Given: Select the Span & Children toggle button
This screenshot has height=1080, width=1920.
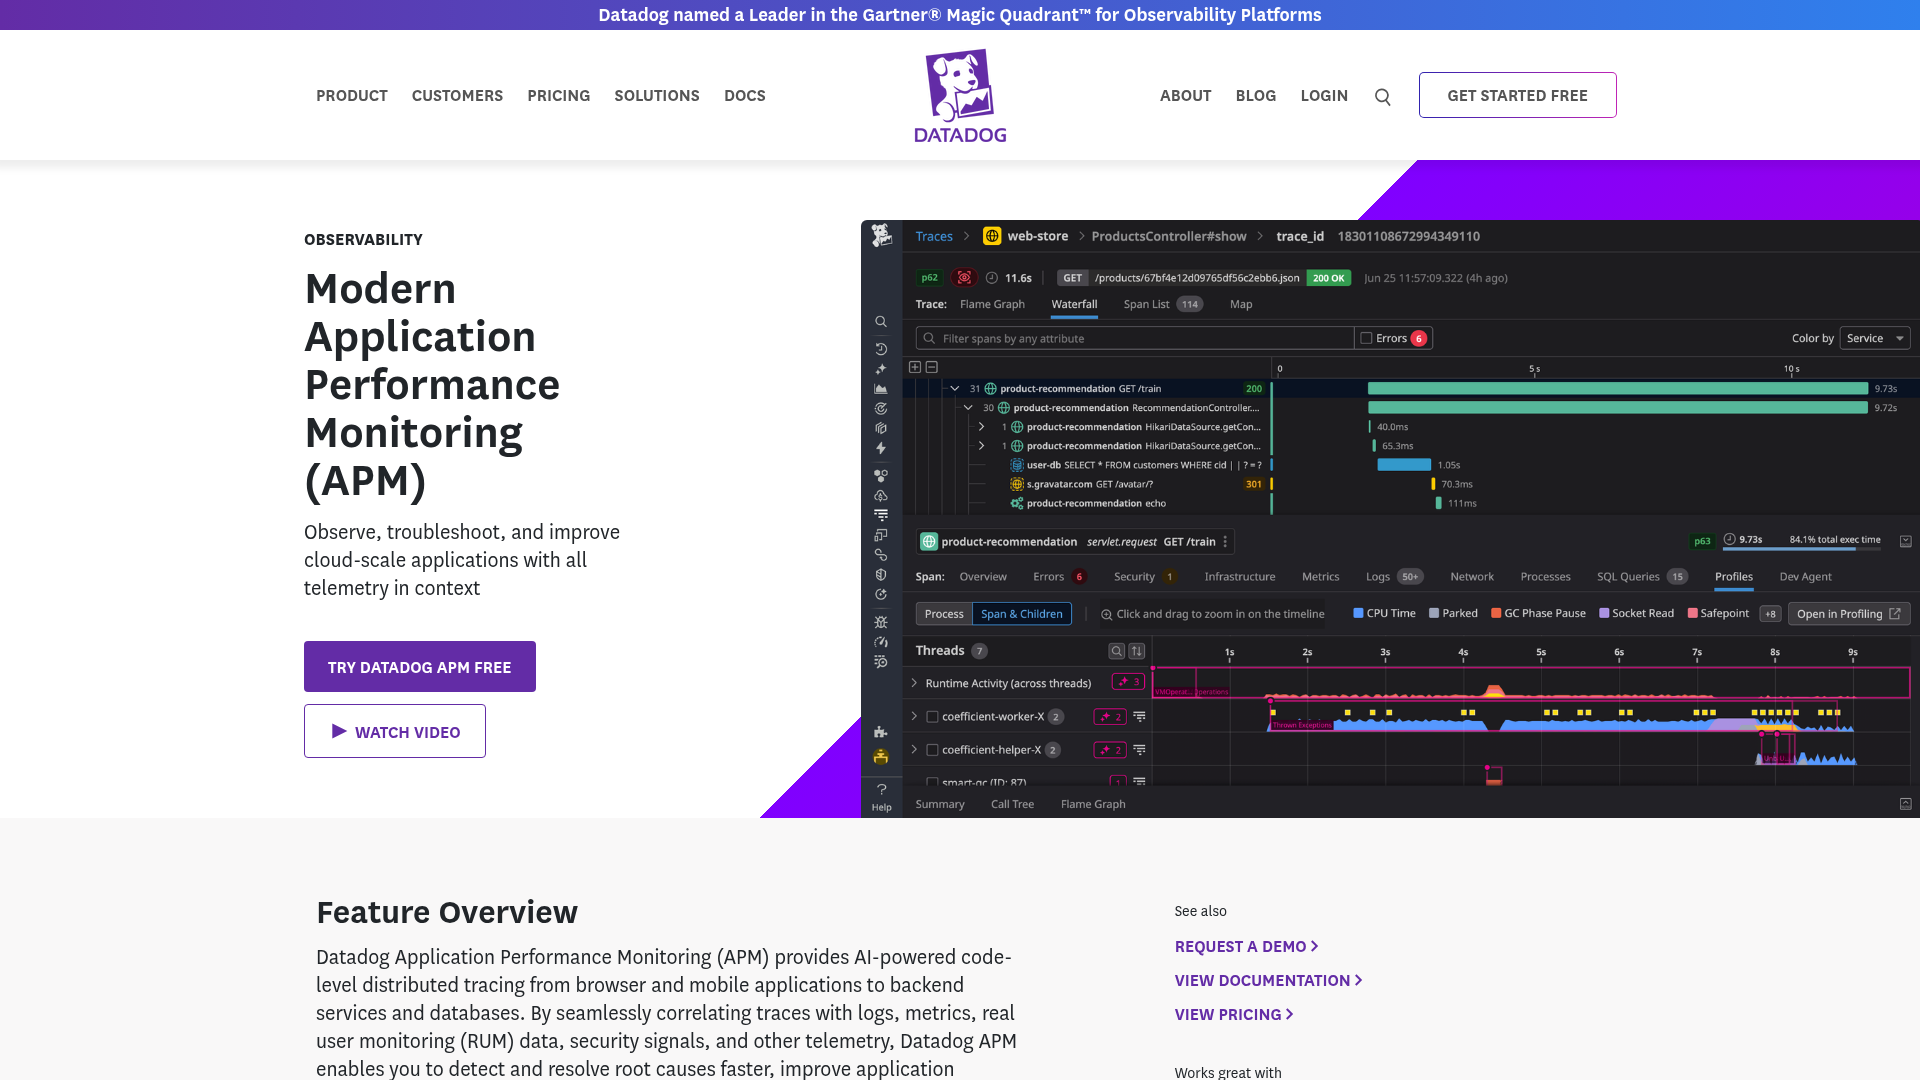Looking at the screenshot, I should click(1022, 614).
